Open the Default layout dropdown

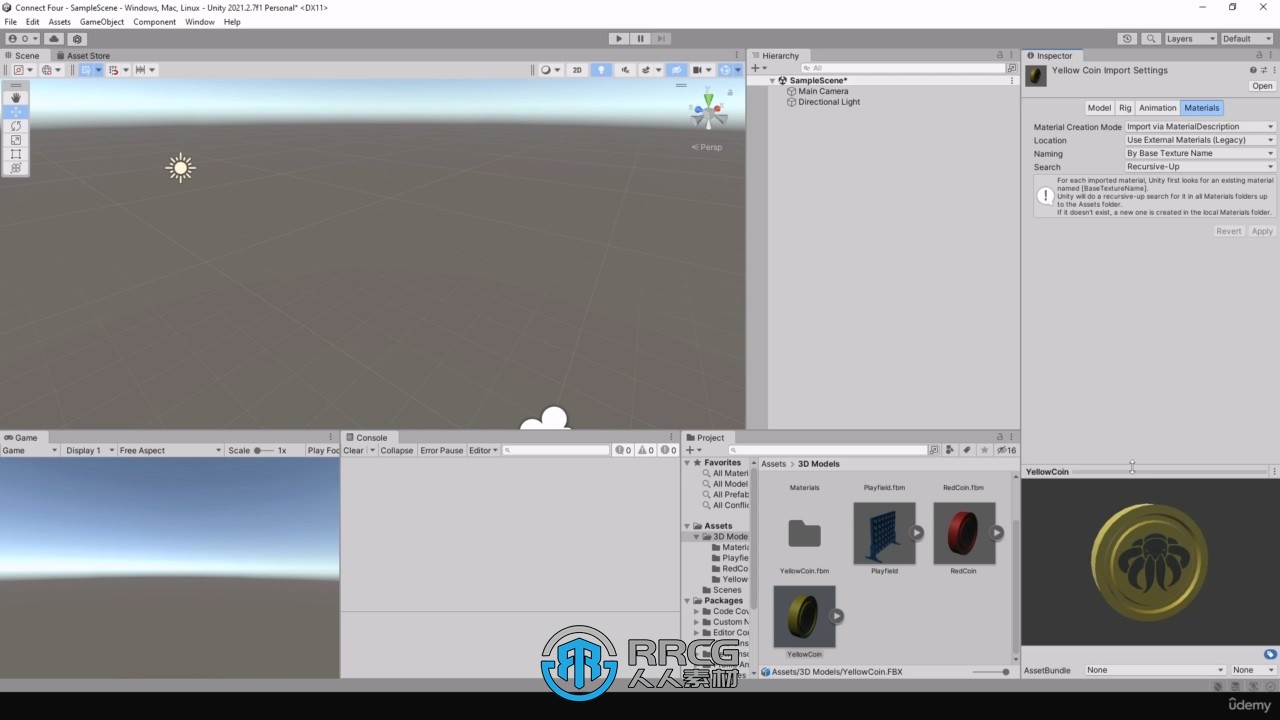coord(1247,39)
